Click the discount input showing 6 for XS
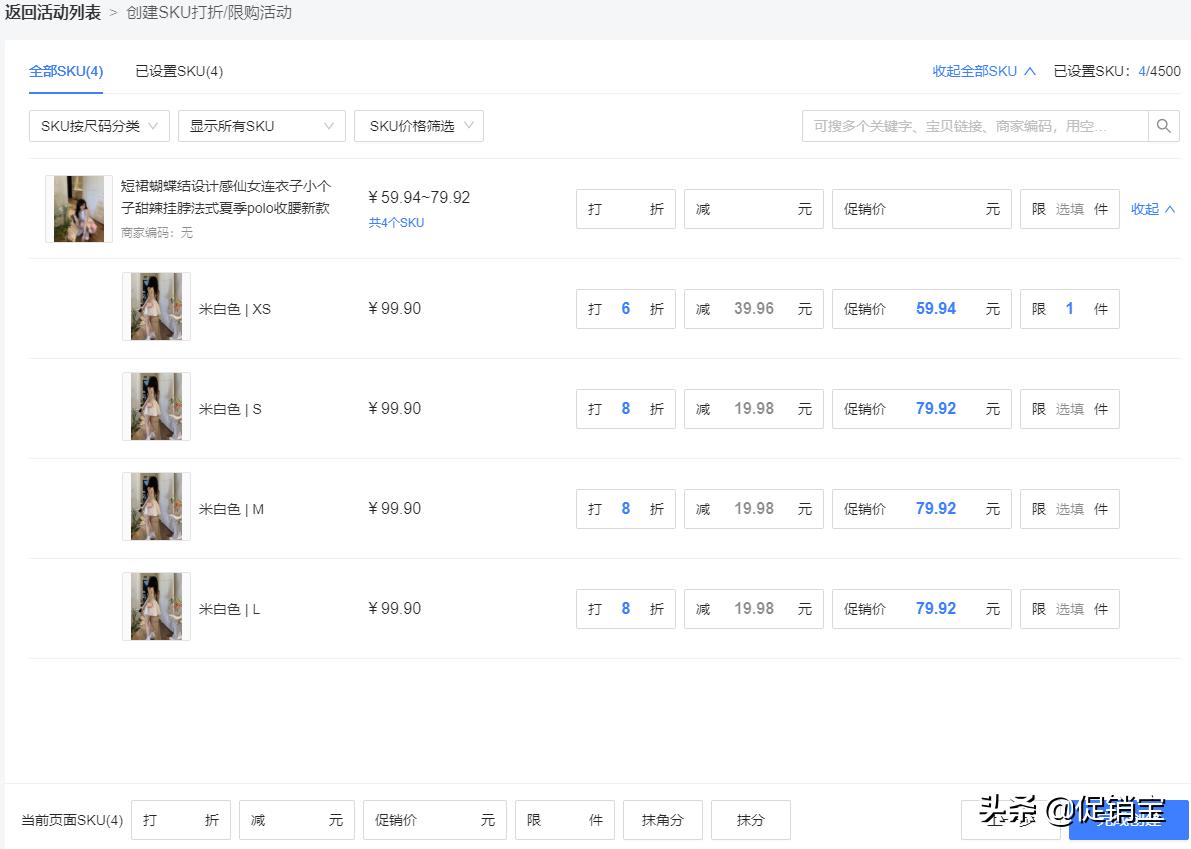The width and height of the screenshot is (1191, 849). pos(625,308)
